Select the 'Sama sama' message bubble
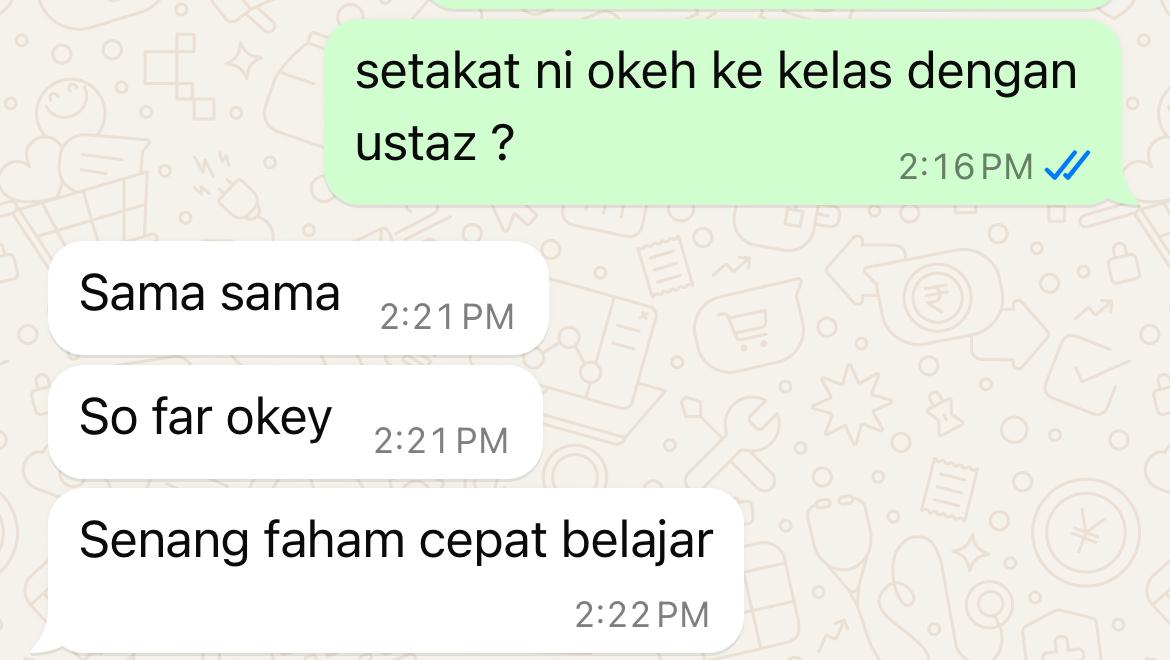Viewport: 1170px width, 660px height. pyautogui.click(x=298, y=298)
